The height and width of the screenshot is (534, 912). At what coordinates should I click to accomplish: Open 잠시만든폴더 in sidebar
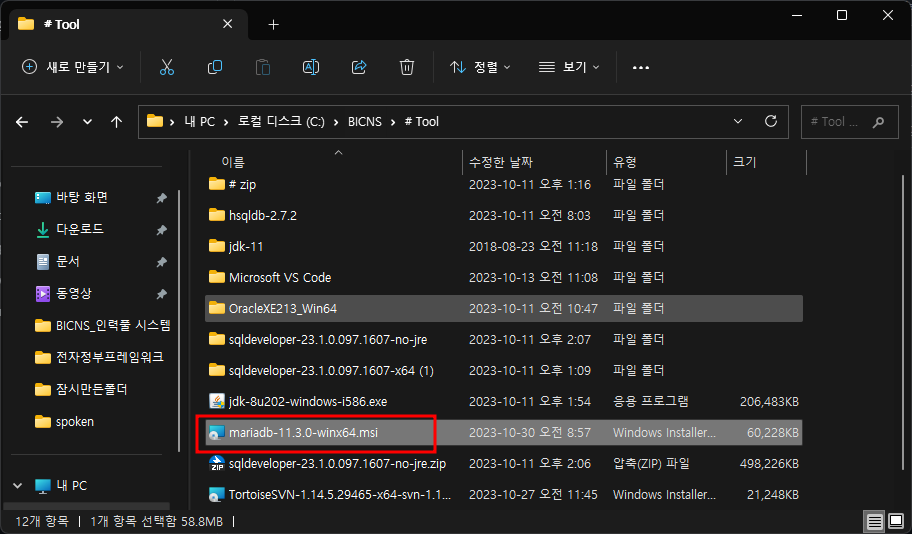click(81, 389)
